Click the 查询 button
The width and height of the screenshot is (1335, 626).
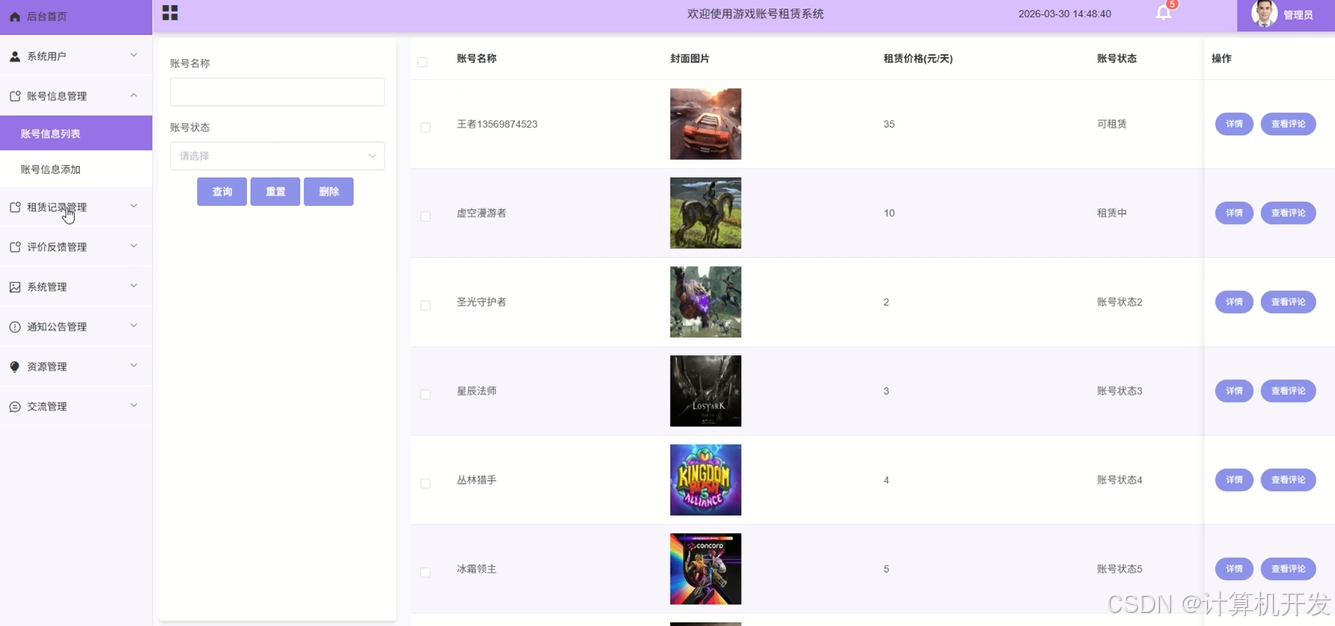[222, 192]
